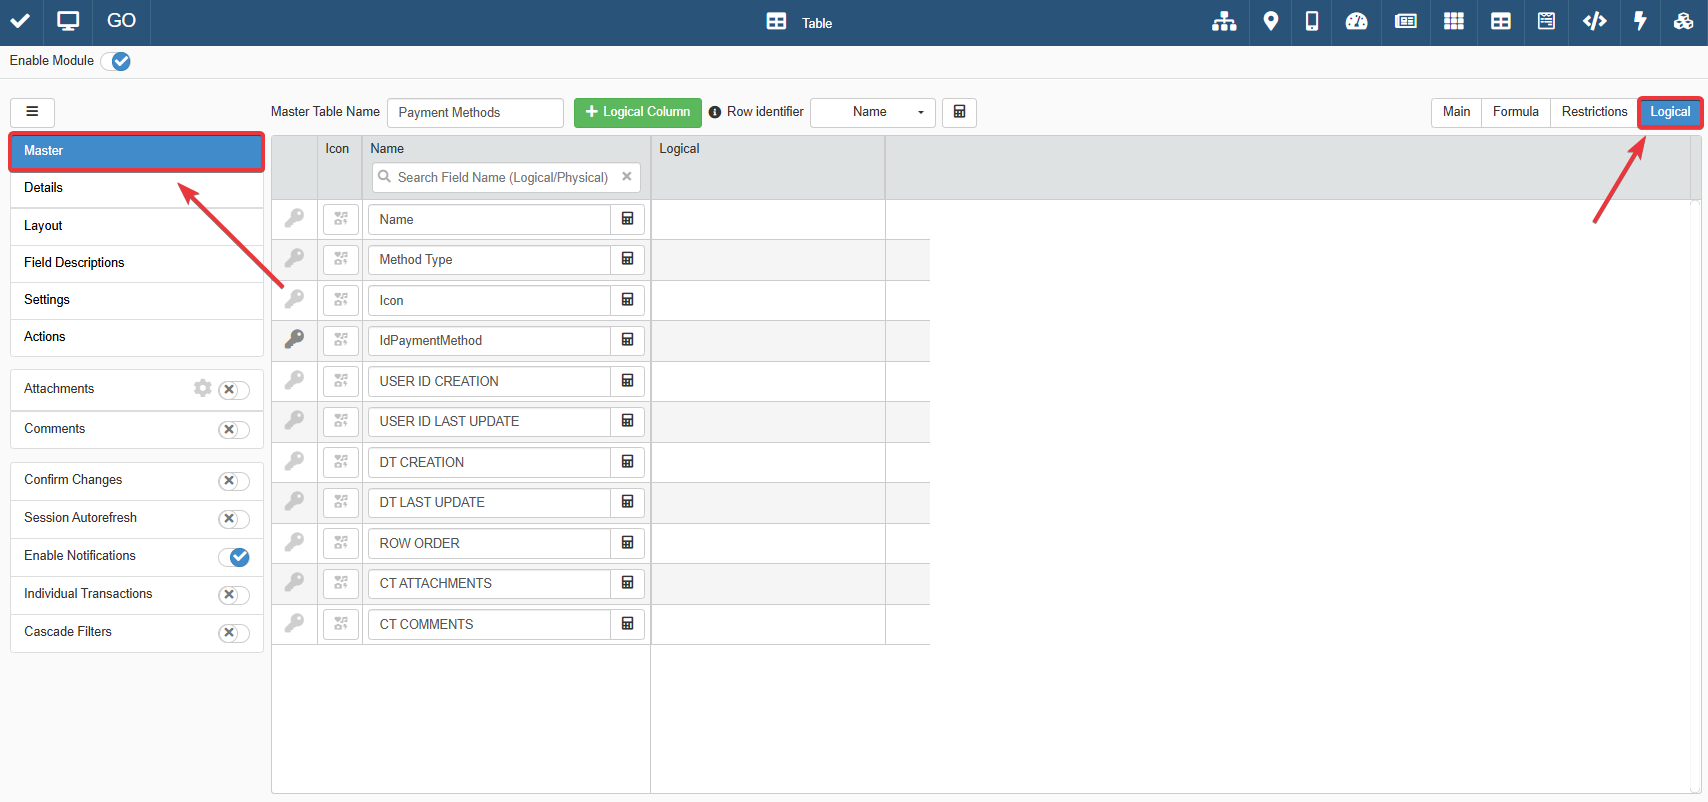Open the code brackets icon
The width and height of the screenshot is (1708, 802).
coord(1595,21)
